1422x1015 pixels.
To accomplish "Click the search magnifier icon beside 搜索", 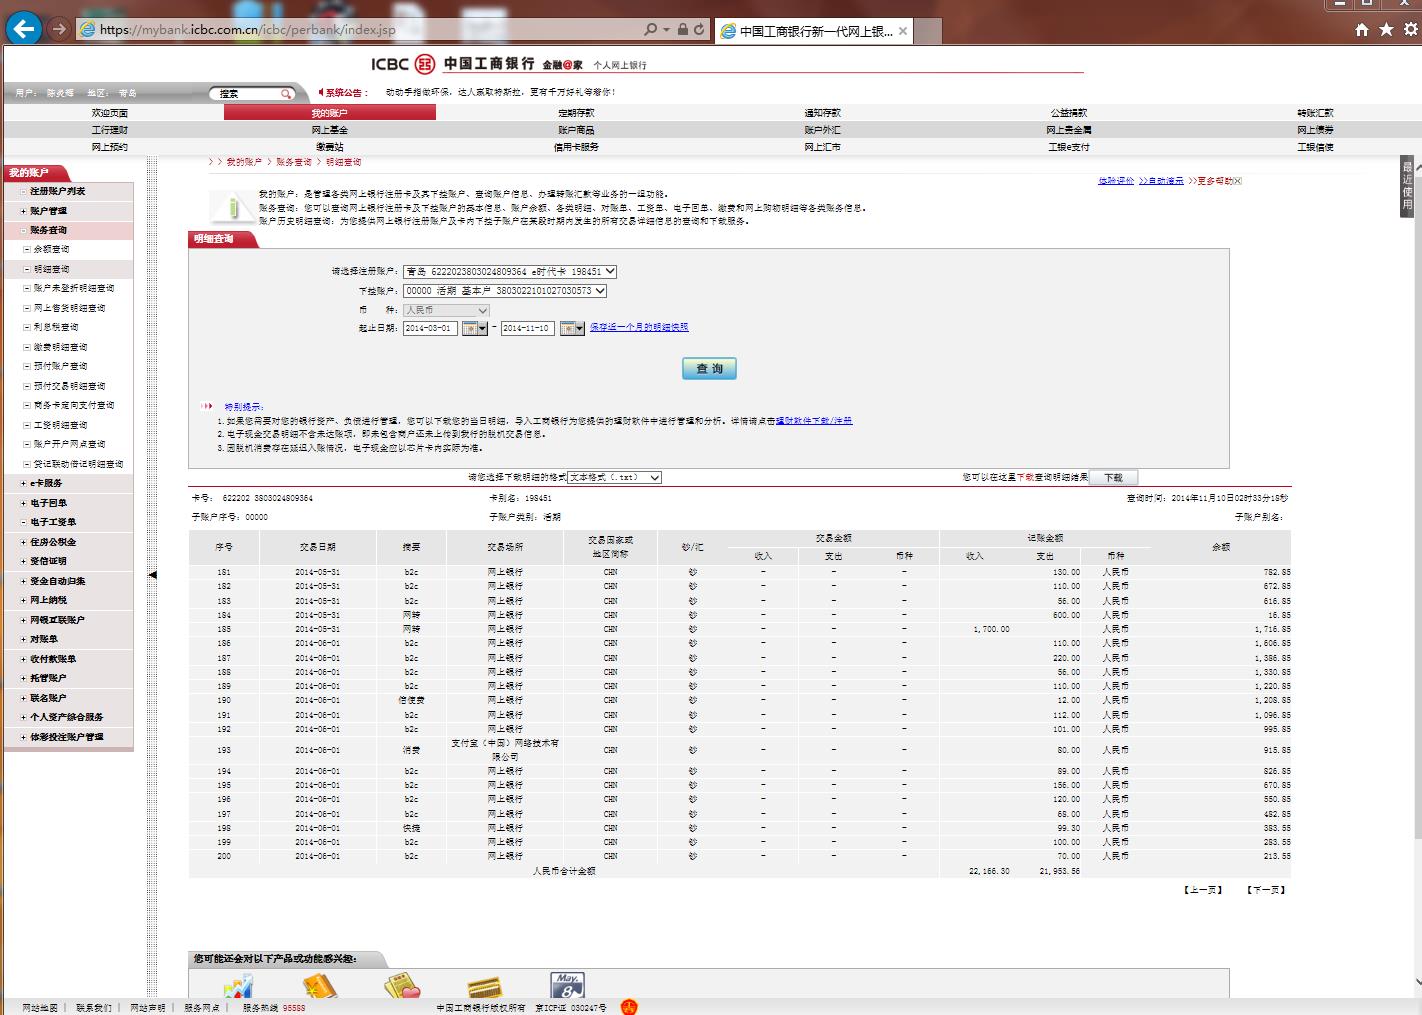I will click(x=286, y=94).
